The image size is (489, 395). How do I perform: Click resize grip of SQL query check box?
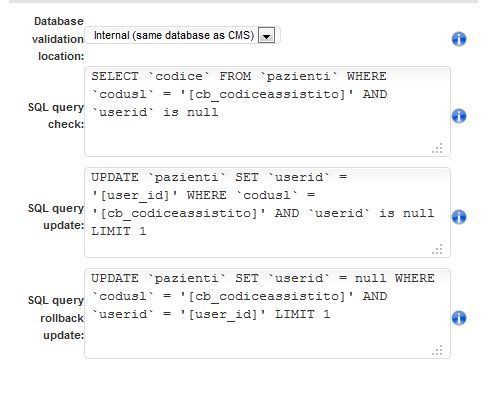point(437,148)
